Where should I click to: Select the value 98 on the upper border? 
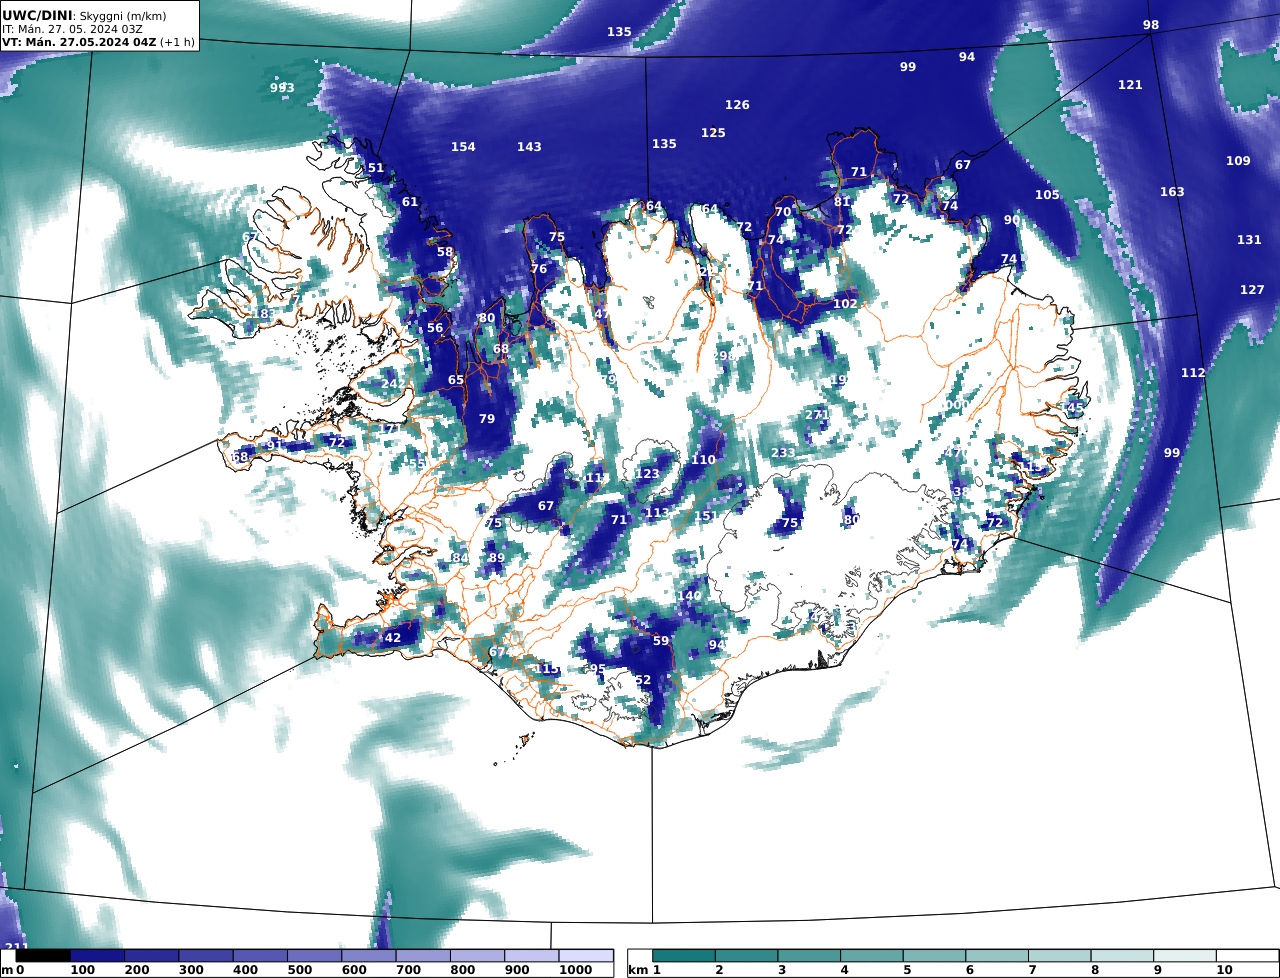click(x=1151, y=25)
